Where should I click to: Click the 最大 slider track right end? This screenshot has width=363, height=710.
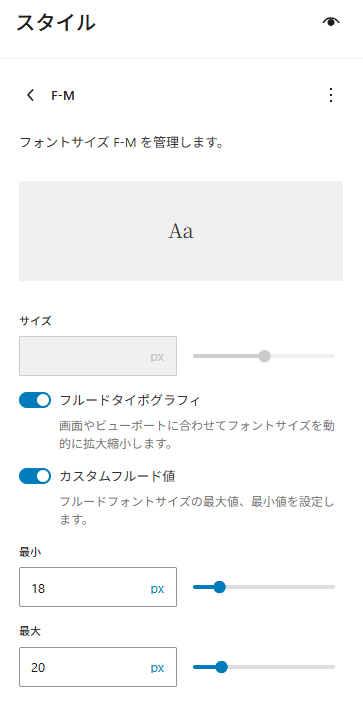point(332,667)
